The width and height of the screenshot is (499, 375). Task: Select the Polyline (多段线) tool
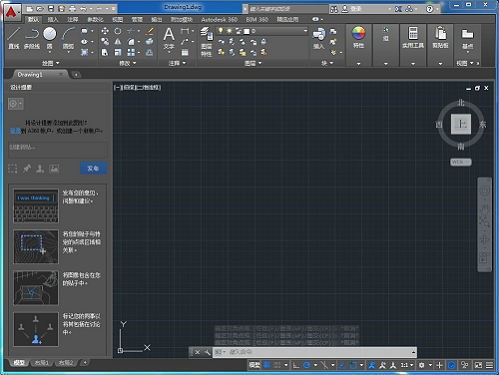tap(32, 38)
